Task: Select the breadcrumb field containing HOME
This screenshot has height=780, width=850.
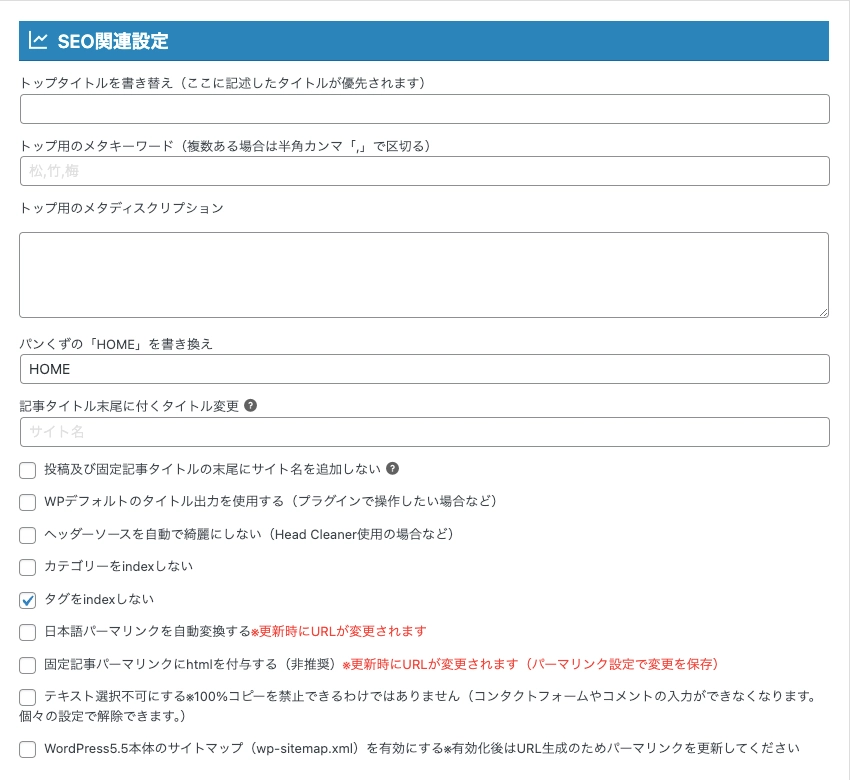Action: 424,369
